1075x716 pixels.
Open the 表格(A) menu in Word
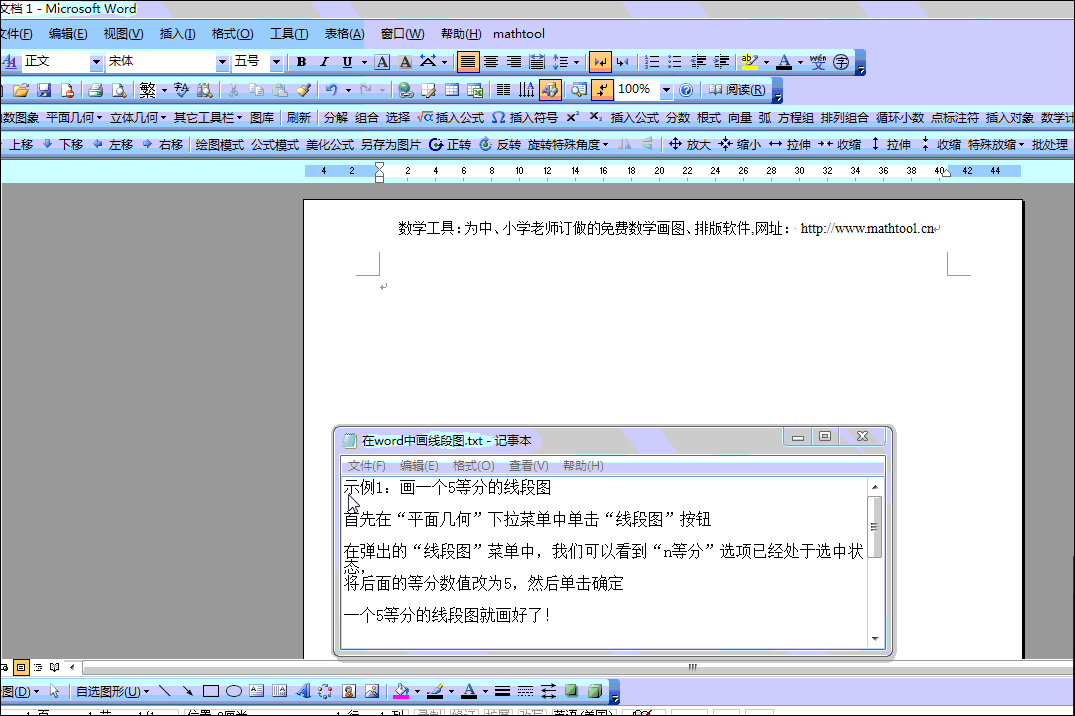pyautogui.click(x=344, y=33)
